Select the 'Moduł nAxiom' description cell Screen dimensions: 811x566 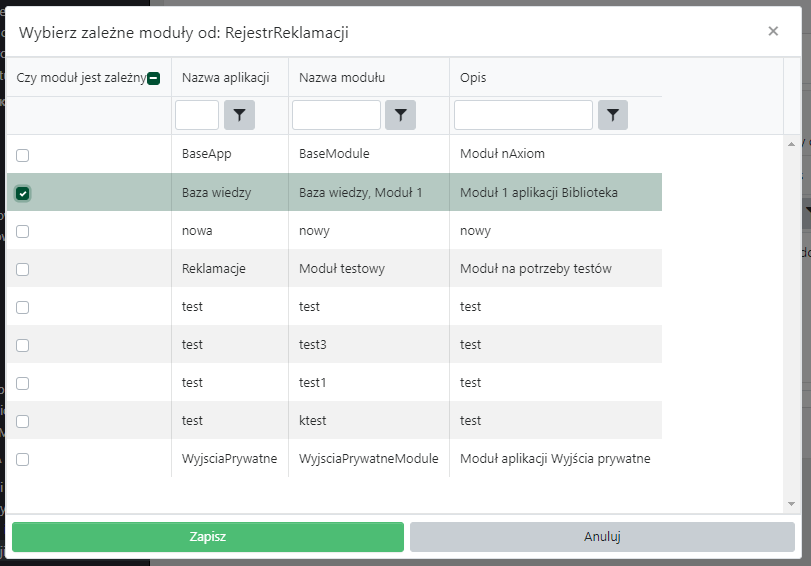tap(556, 154)
